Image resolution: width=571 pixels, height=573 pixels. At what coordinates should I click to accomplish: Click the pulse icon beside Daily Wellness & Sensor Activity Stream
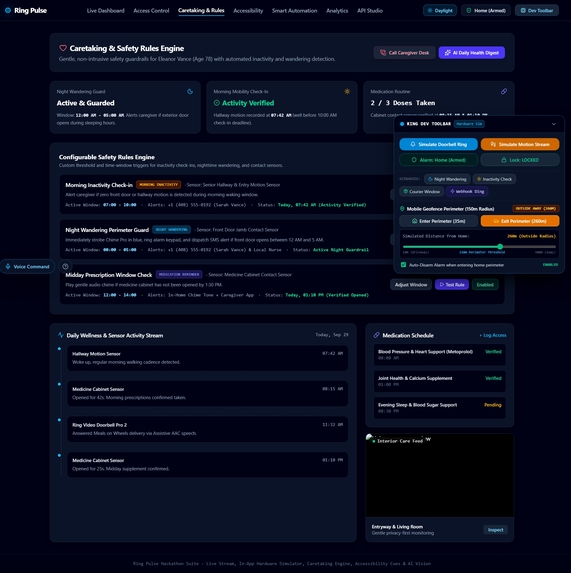[61, 335]
